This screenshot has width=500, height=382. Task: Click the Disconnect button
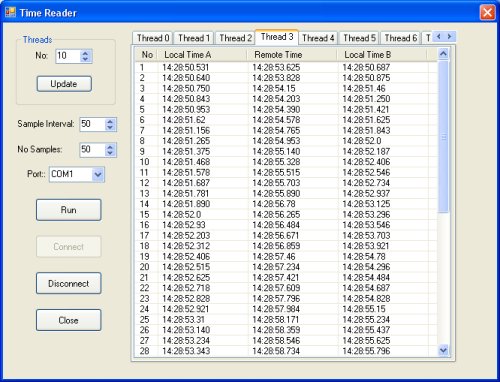tap(68, 283)
